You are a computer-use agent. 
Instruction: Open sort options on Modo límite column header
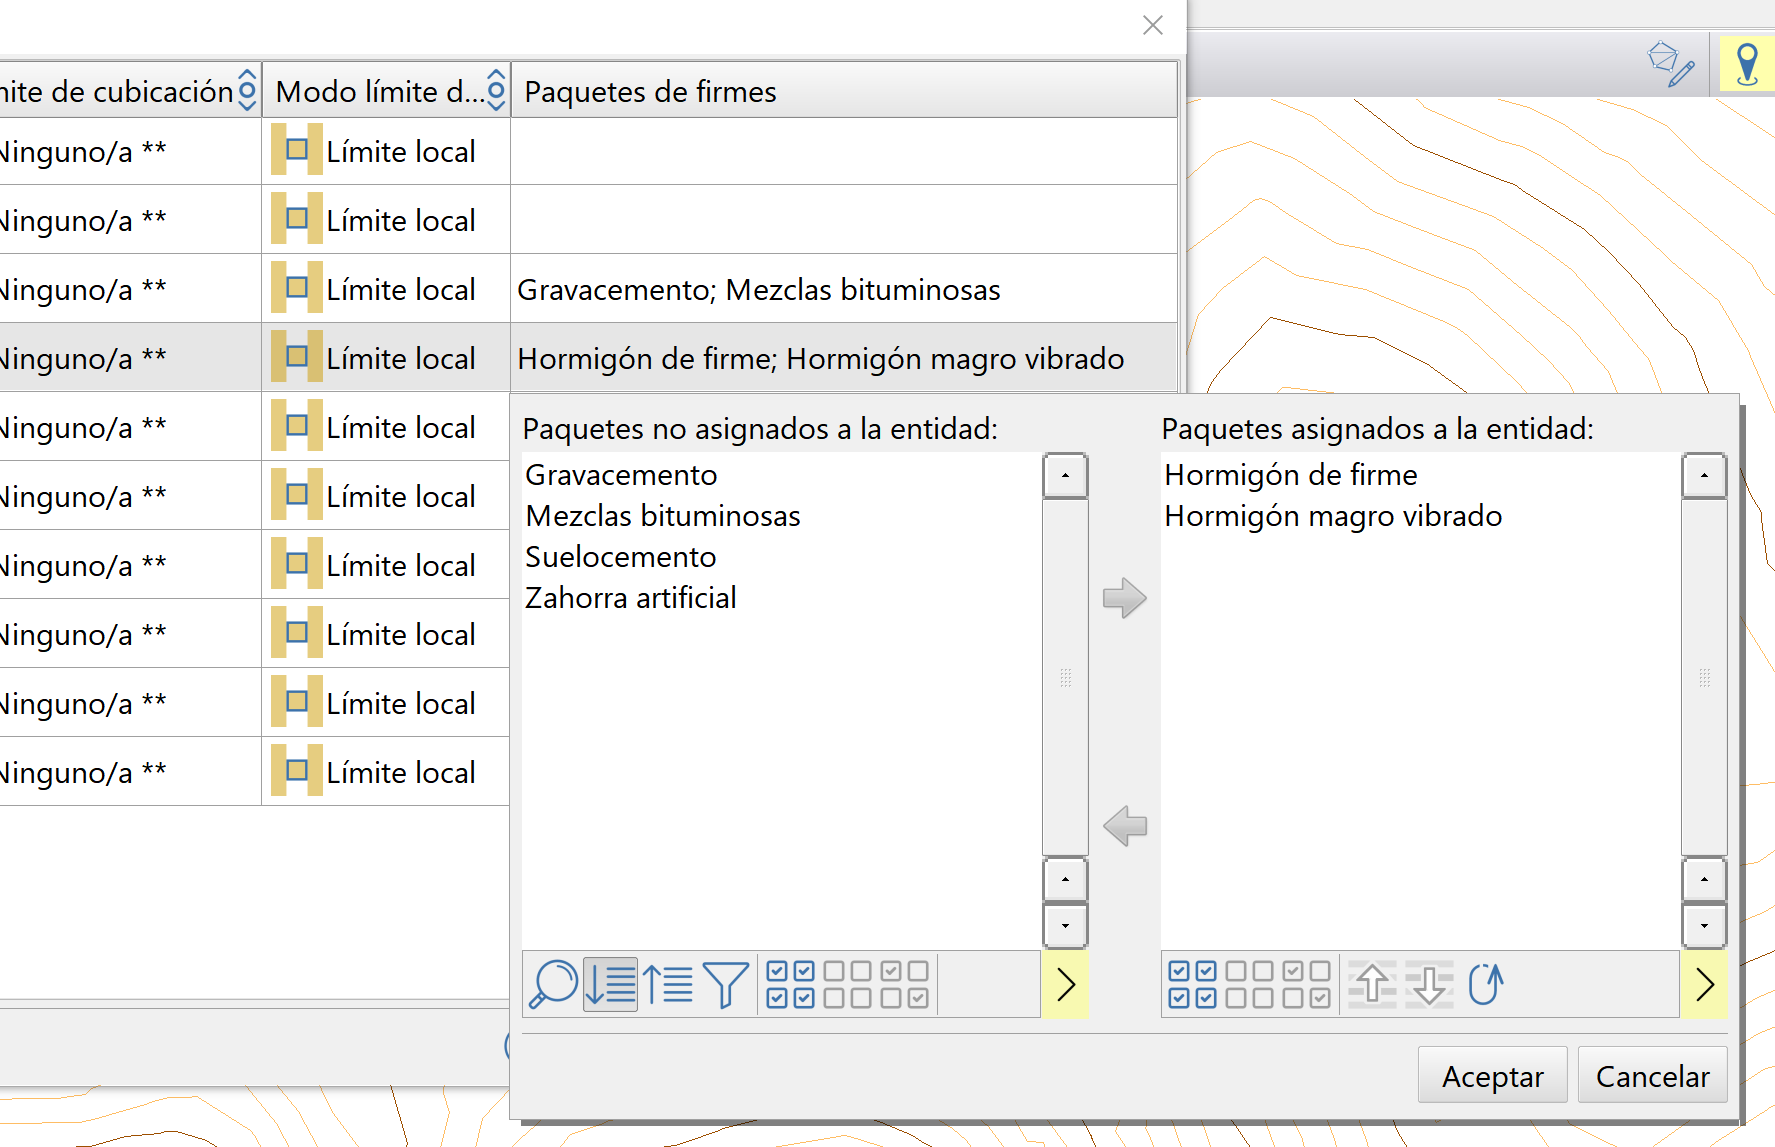[496, 90]
